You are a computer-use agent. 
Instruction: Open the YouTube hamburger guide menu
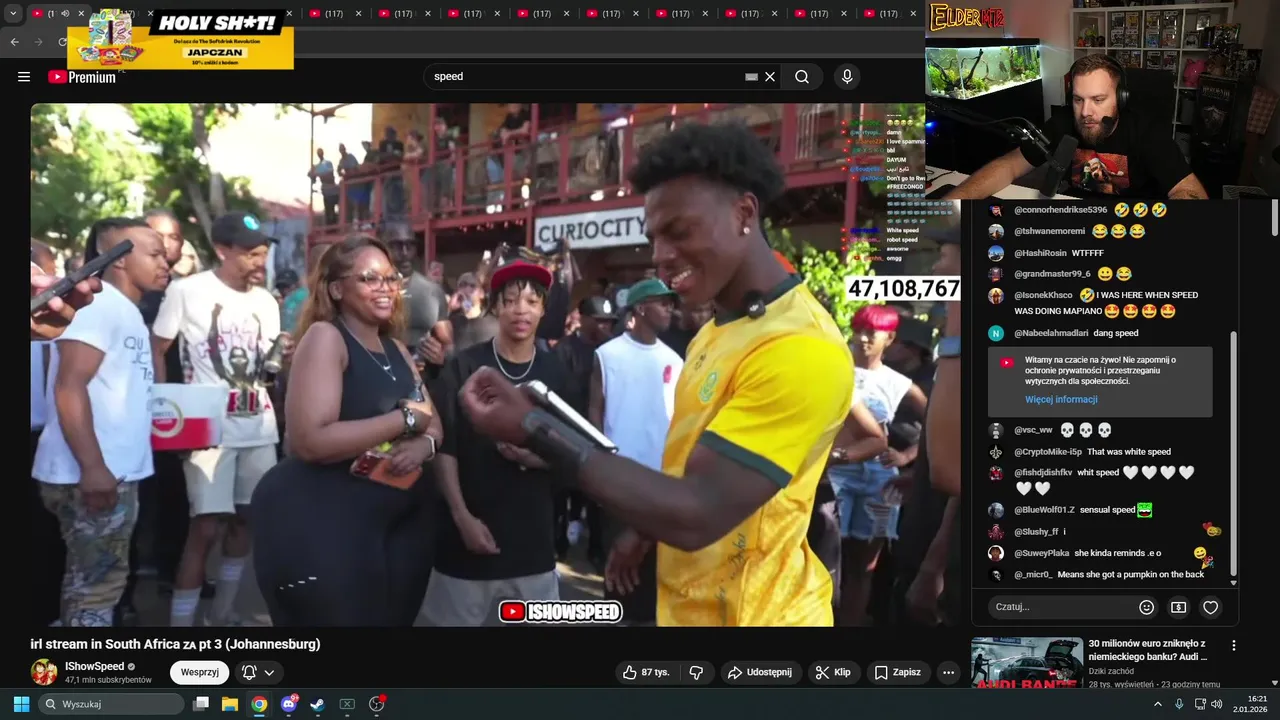24,77
